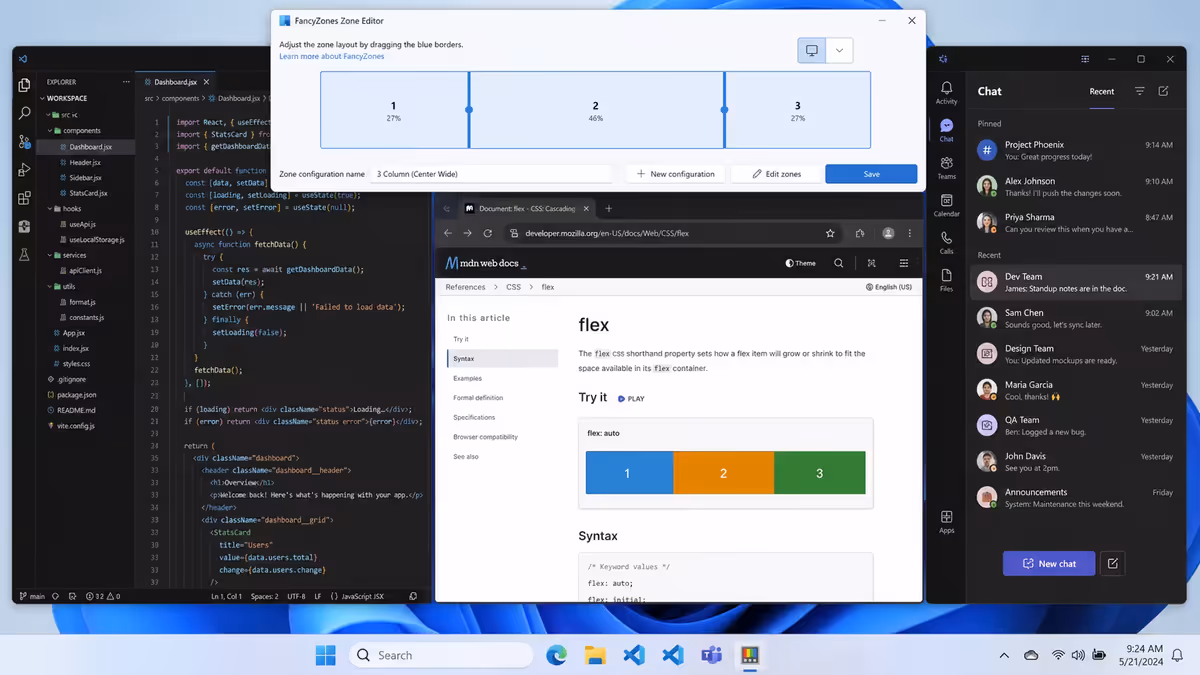Open the Learn more about FancyZones link

pos(331,56)
